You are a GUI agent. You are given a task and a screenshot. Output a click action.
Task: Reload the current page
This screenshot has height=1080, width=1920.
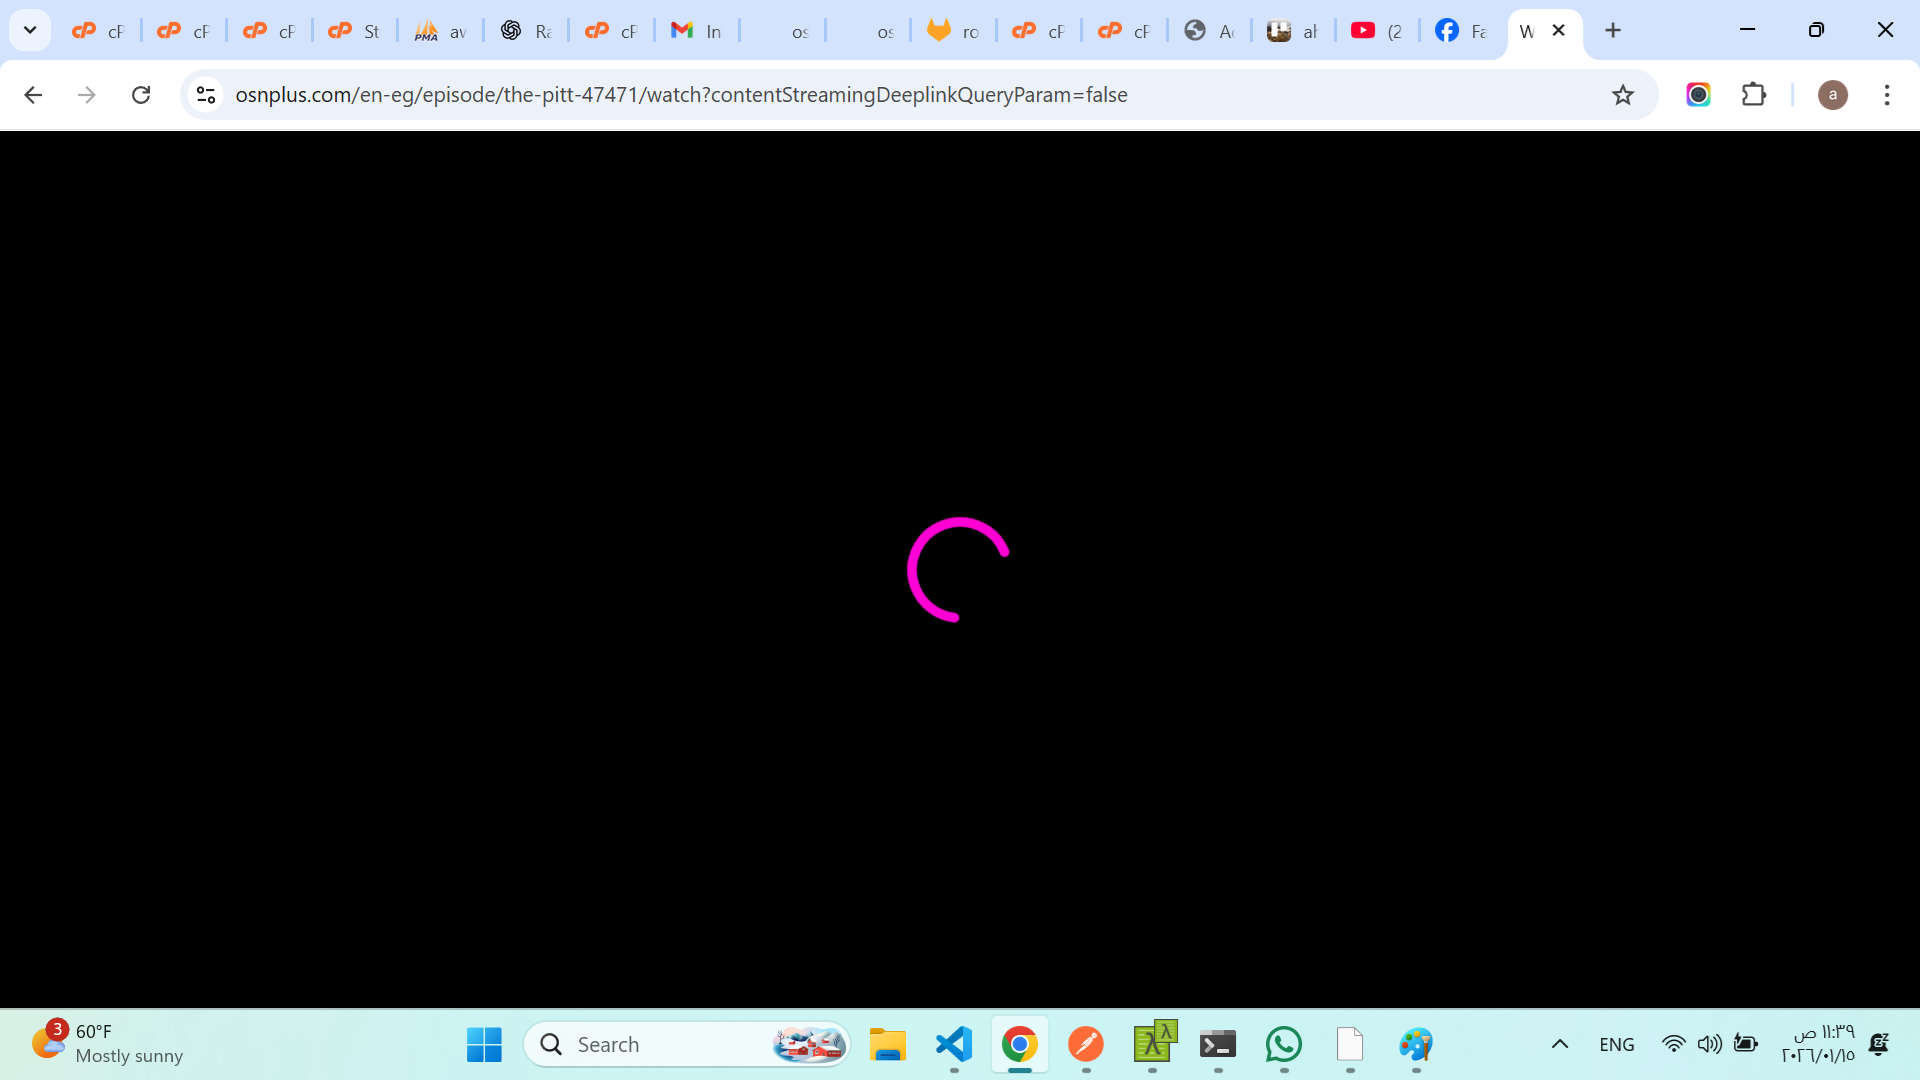point(141,95)
